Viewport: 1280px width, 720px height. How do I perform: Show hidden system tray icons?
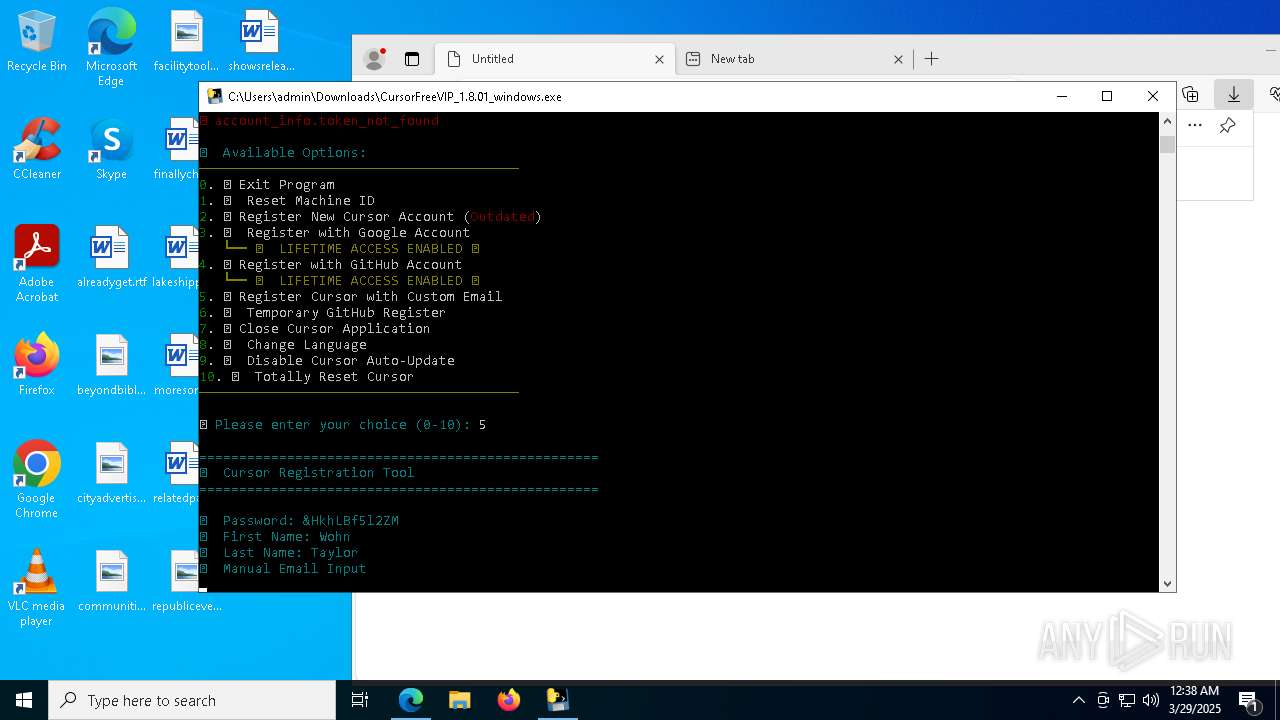(1078, 700)
